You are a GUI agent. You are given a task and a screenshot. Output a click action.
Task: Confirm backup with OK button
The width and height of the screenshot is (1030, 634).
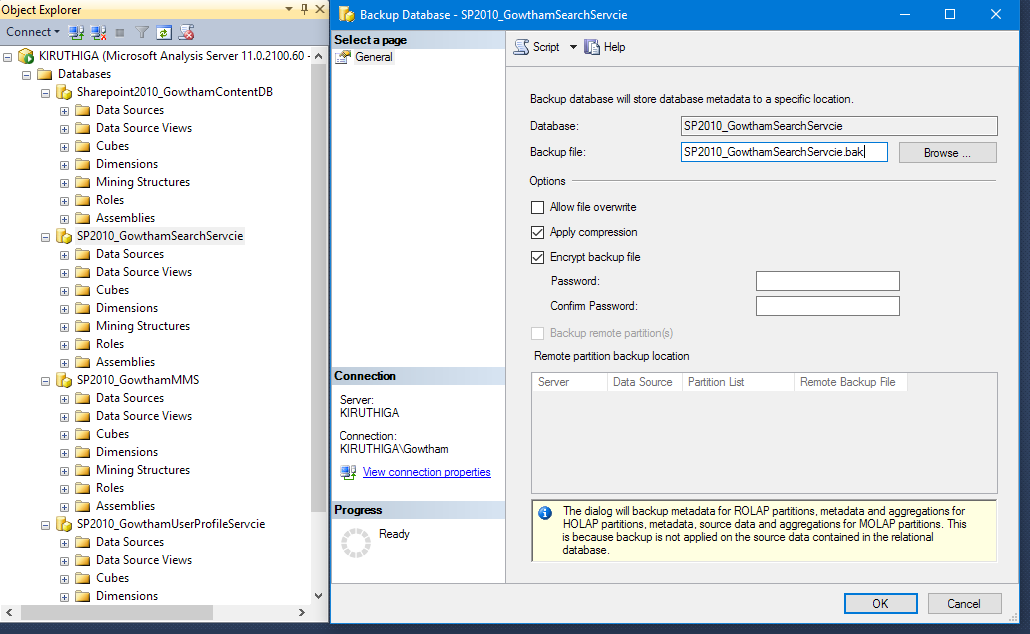tap(880, 604)
